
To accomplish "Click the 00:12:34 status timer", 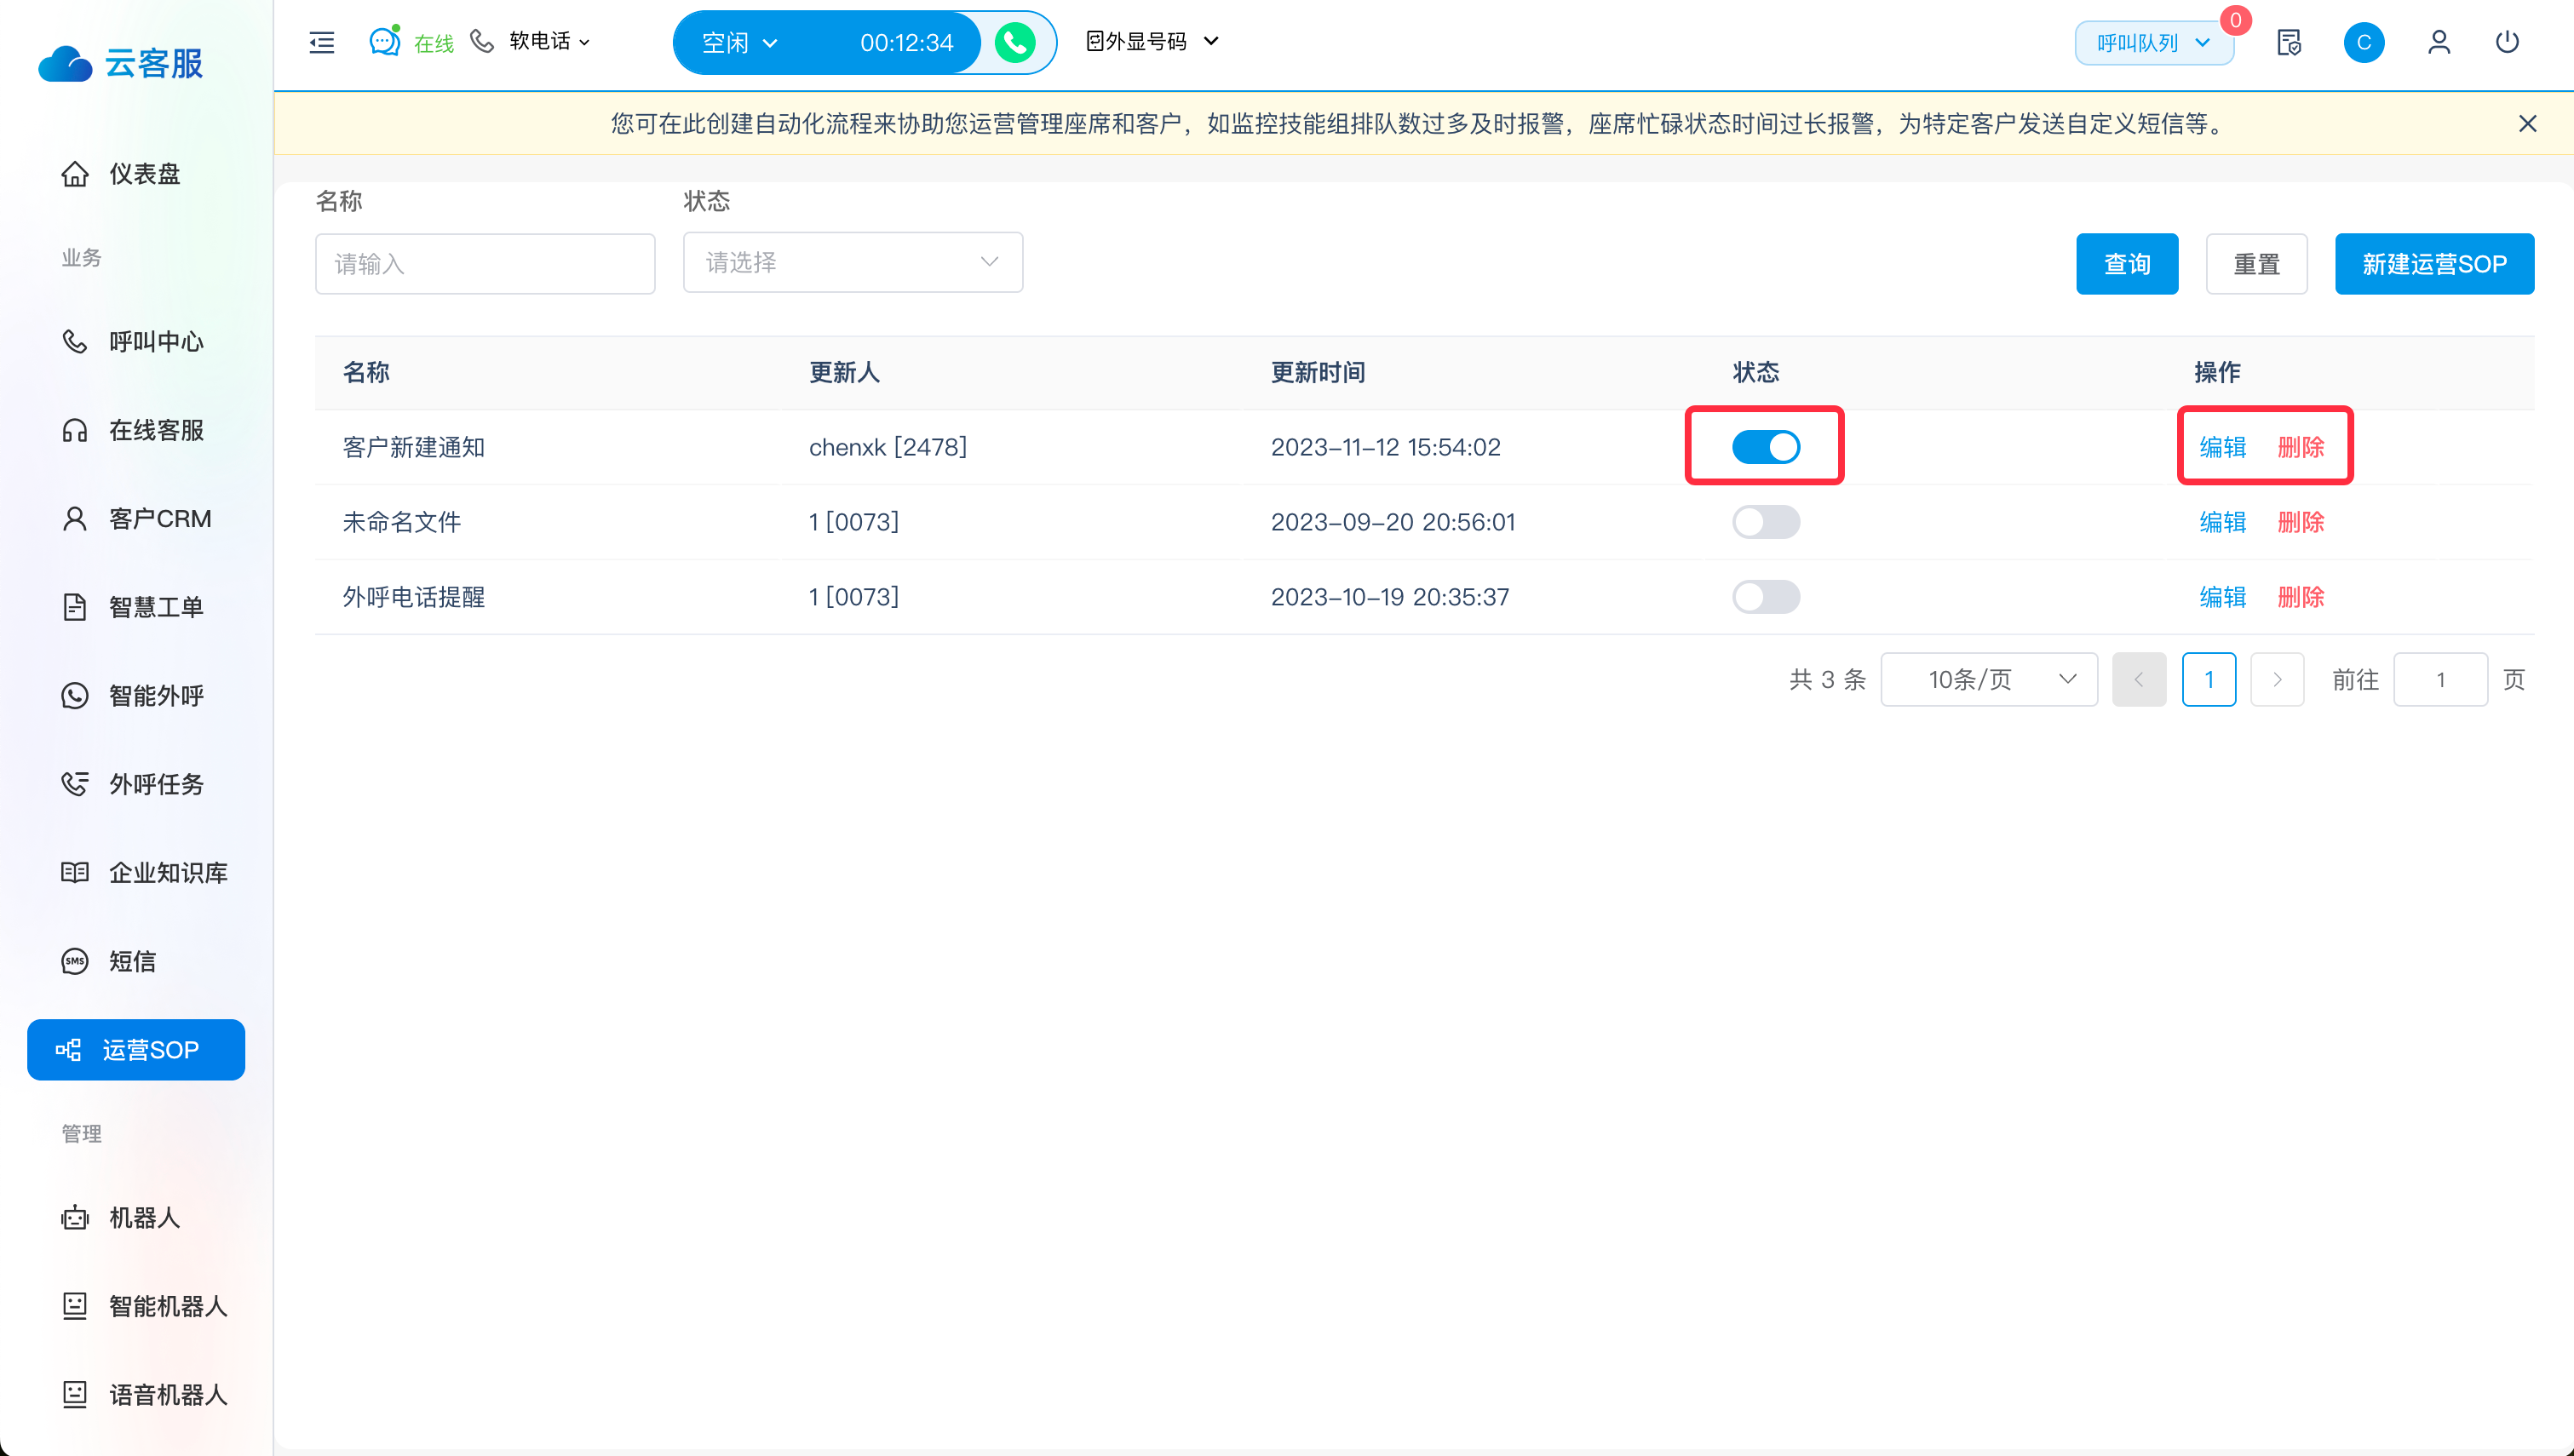I will pos(906,42).
